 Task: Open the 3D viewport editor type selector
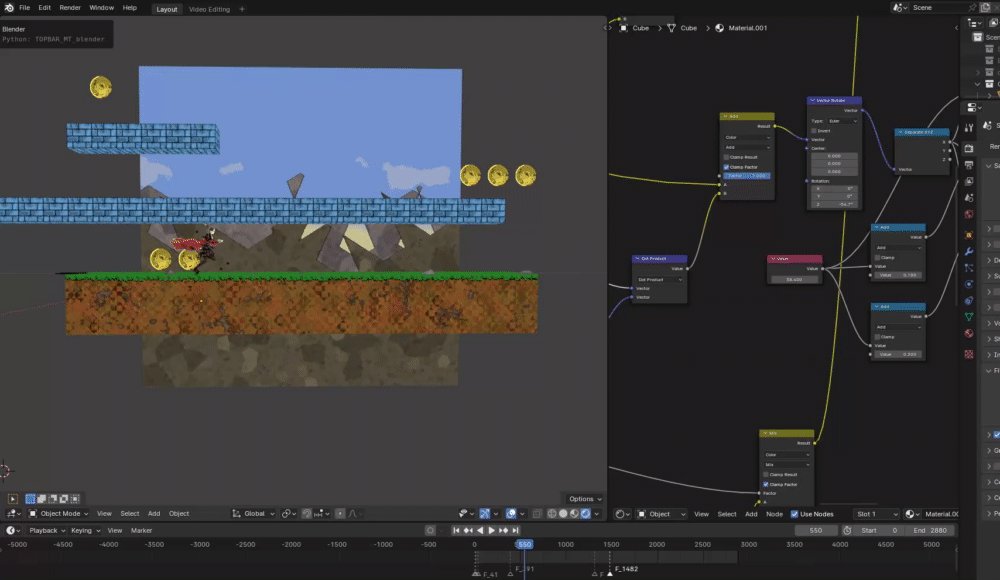[13, 514]
